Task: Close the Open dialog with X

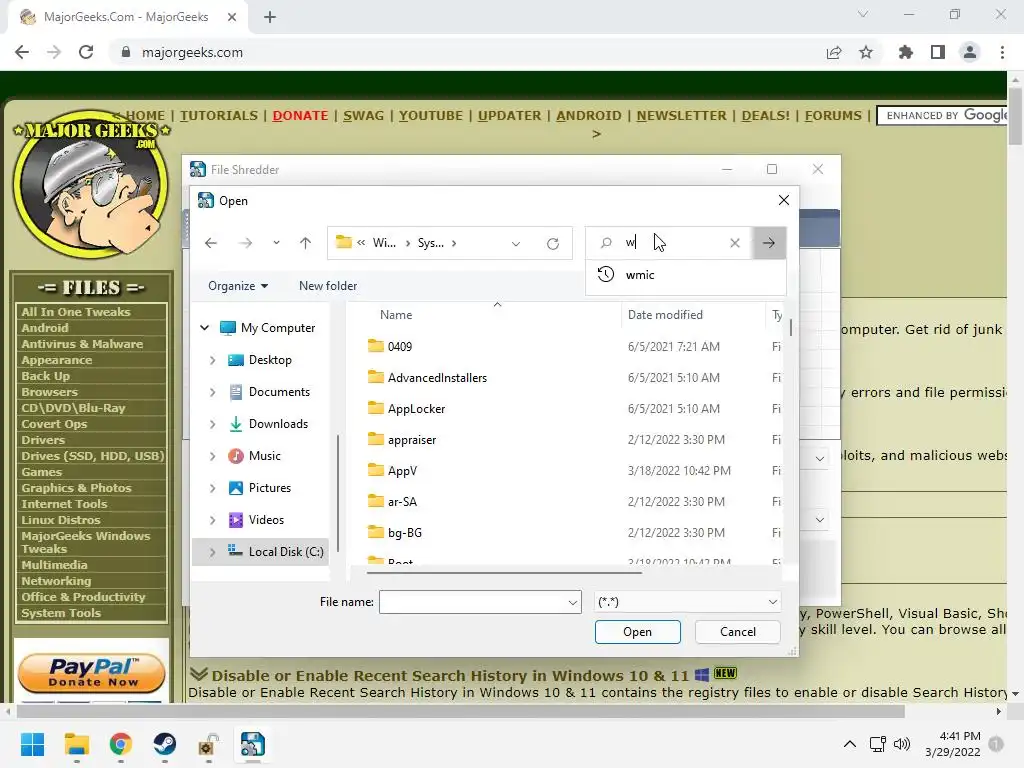Action: pos(784,200)
